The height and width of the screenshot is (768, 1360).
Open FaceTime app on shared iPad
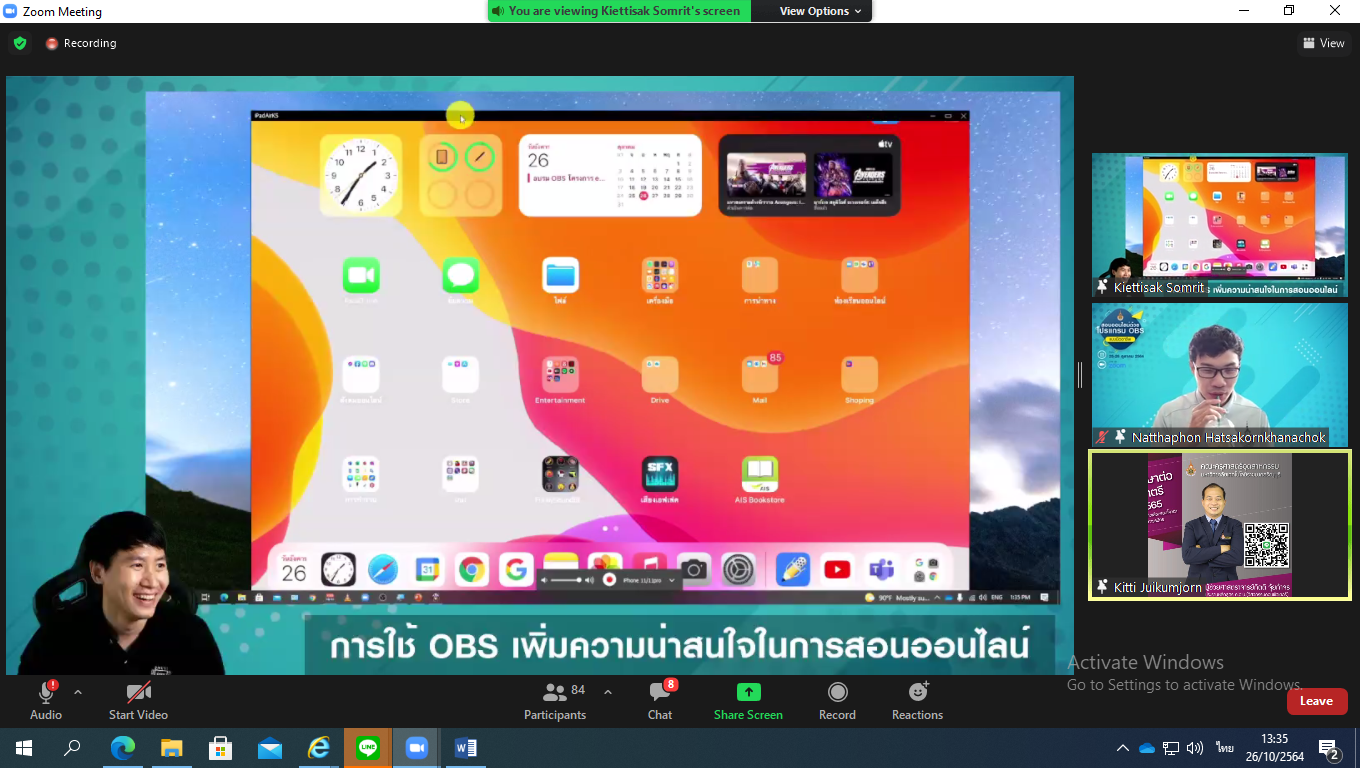pos(361,275)
